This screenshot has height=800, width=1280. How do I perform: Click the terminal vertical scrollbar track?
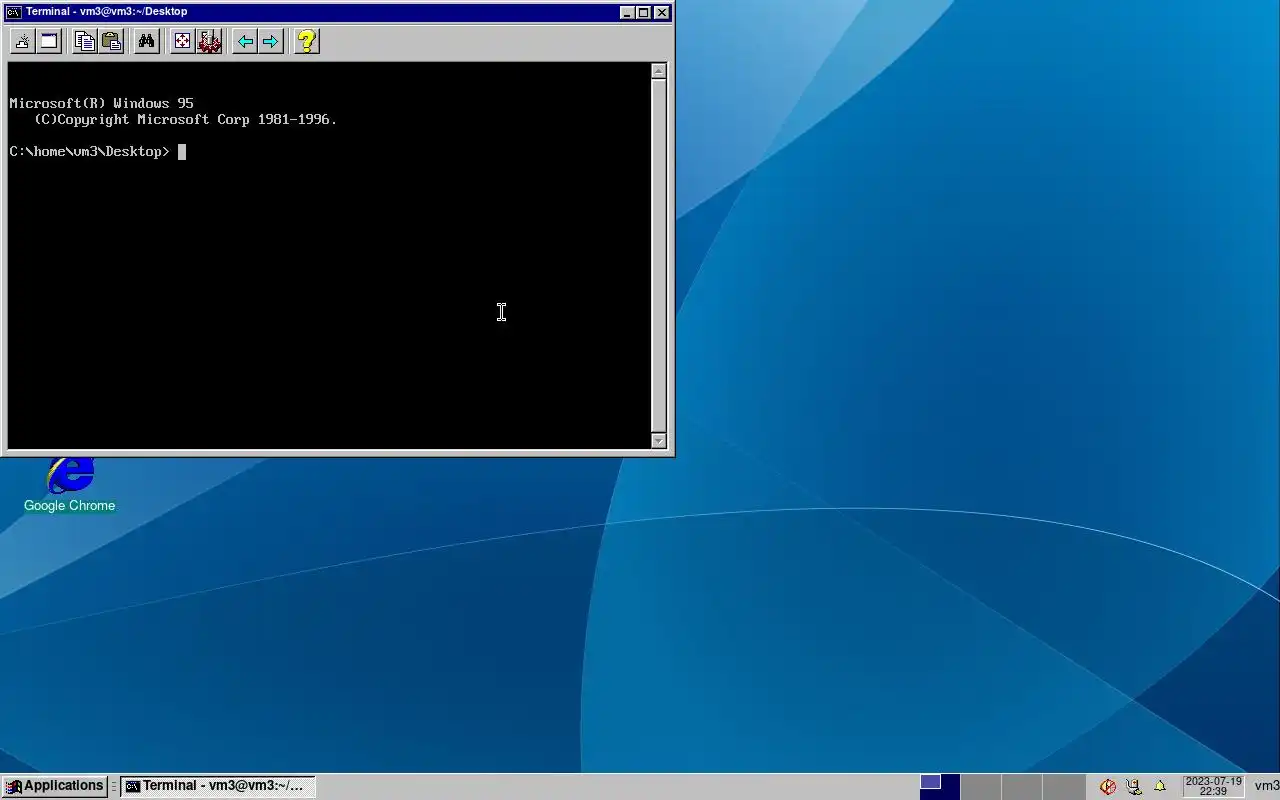(658, 256)
